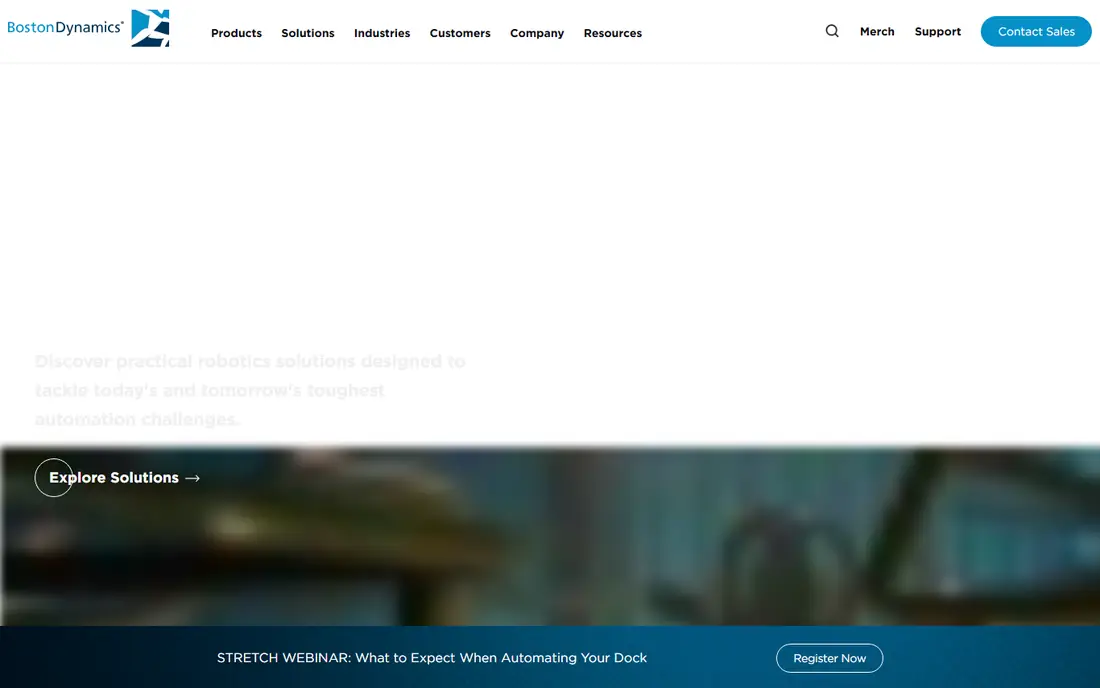The image size is (1100, 688).
Task: Click the Boston Dynamics logo
Action: [88, 28]
